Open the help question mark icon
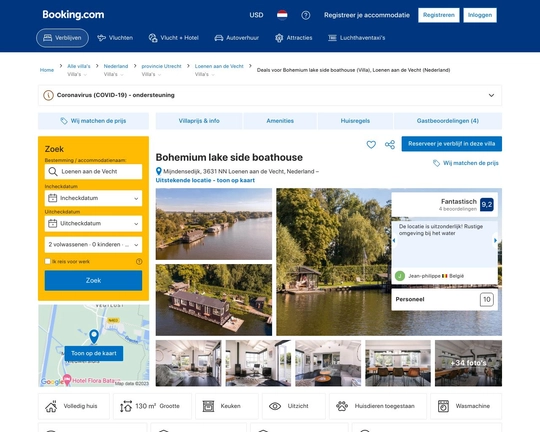The height and width of the screenshot is (432, 540). 305,15
